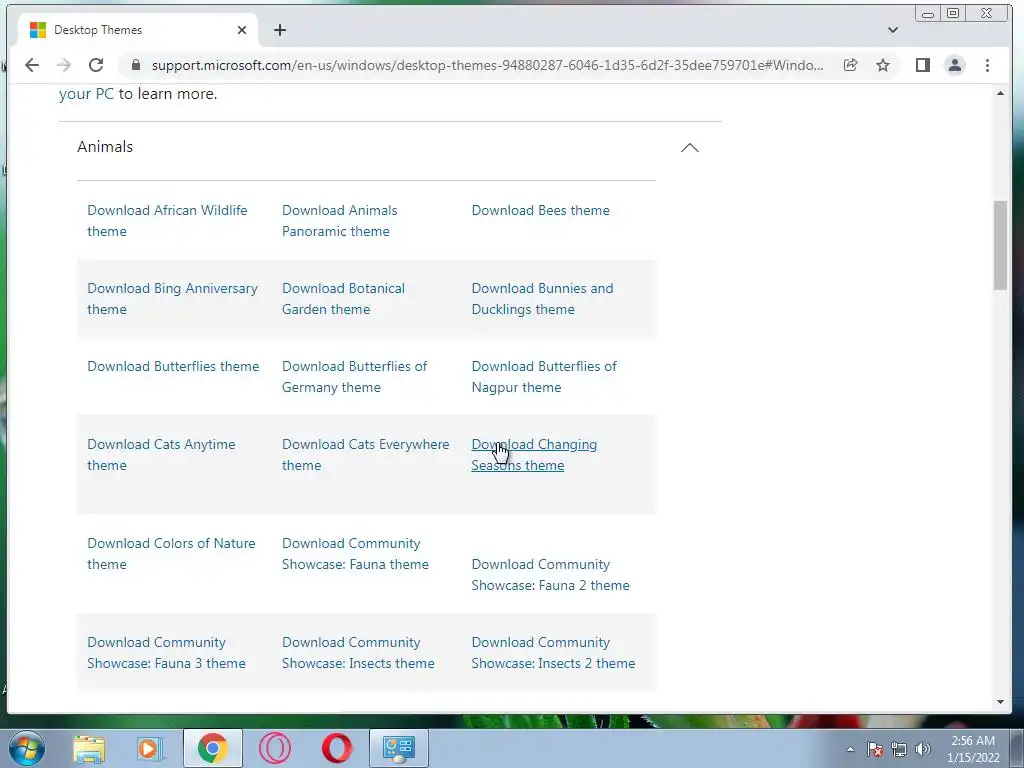This screenshot has width=1024, height=768.
Task: Click the page vertical scrollbar thumb
Action: tap(1000, 245)
